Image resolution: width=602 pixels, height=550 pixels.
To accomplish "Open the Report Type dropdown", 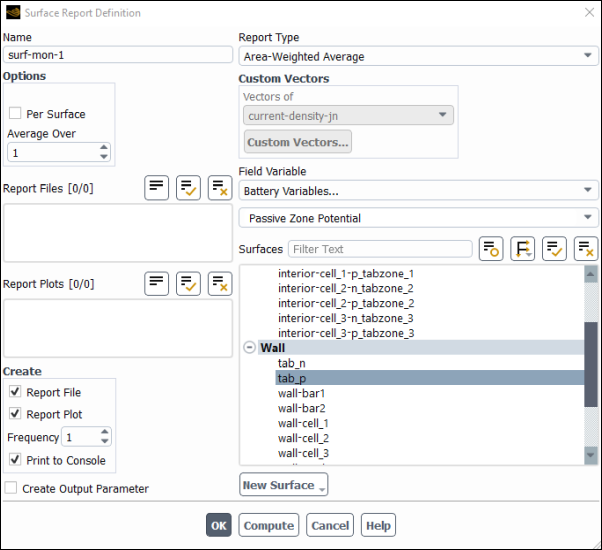I will click(x=417, y=57).
